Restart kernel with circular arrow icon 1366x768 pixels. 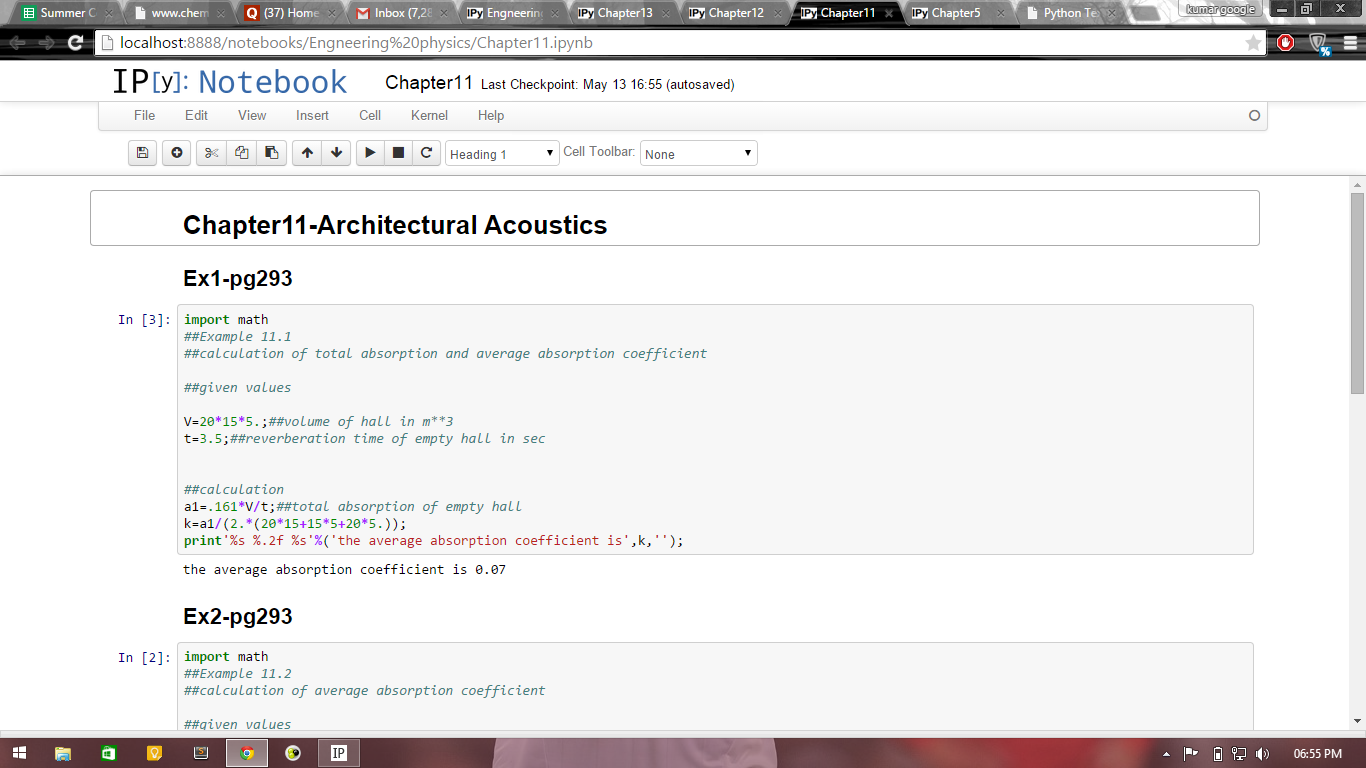(x=426, y=153)
